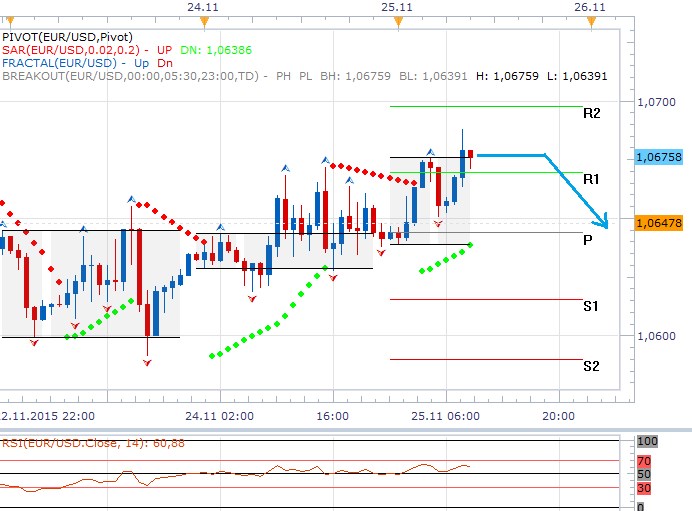The height and width of the screenshot is (511, 692).
Task: Select the R1 pivot resistance label
Action: coord(591,179)
